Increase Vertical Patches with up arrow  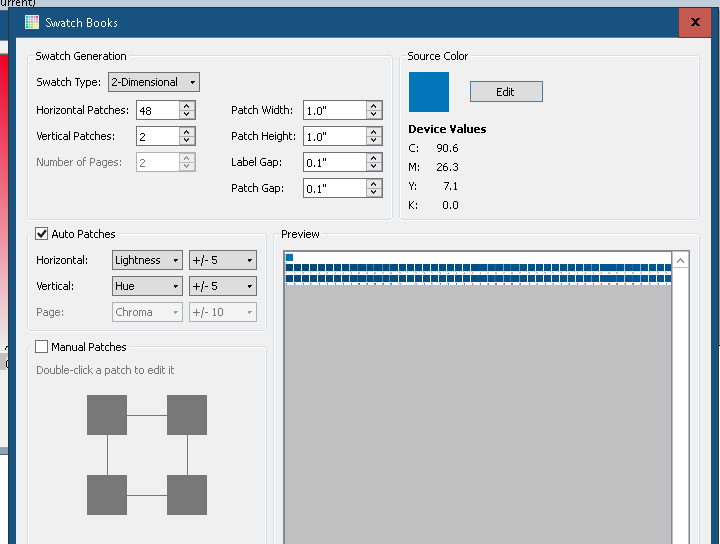[x=187, y=132]
